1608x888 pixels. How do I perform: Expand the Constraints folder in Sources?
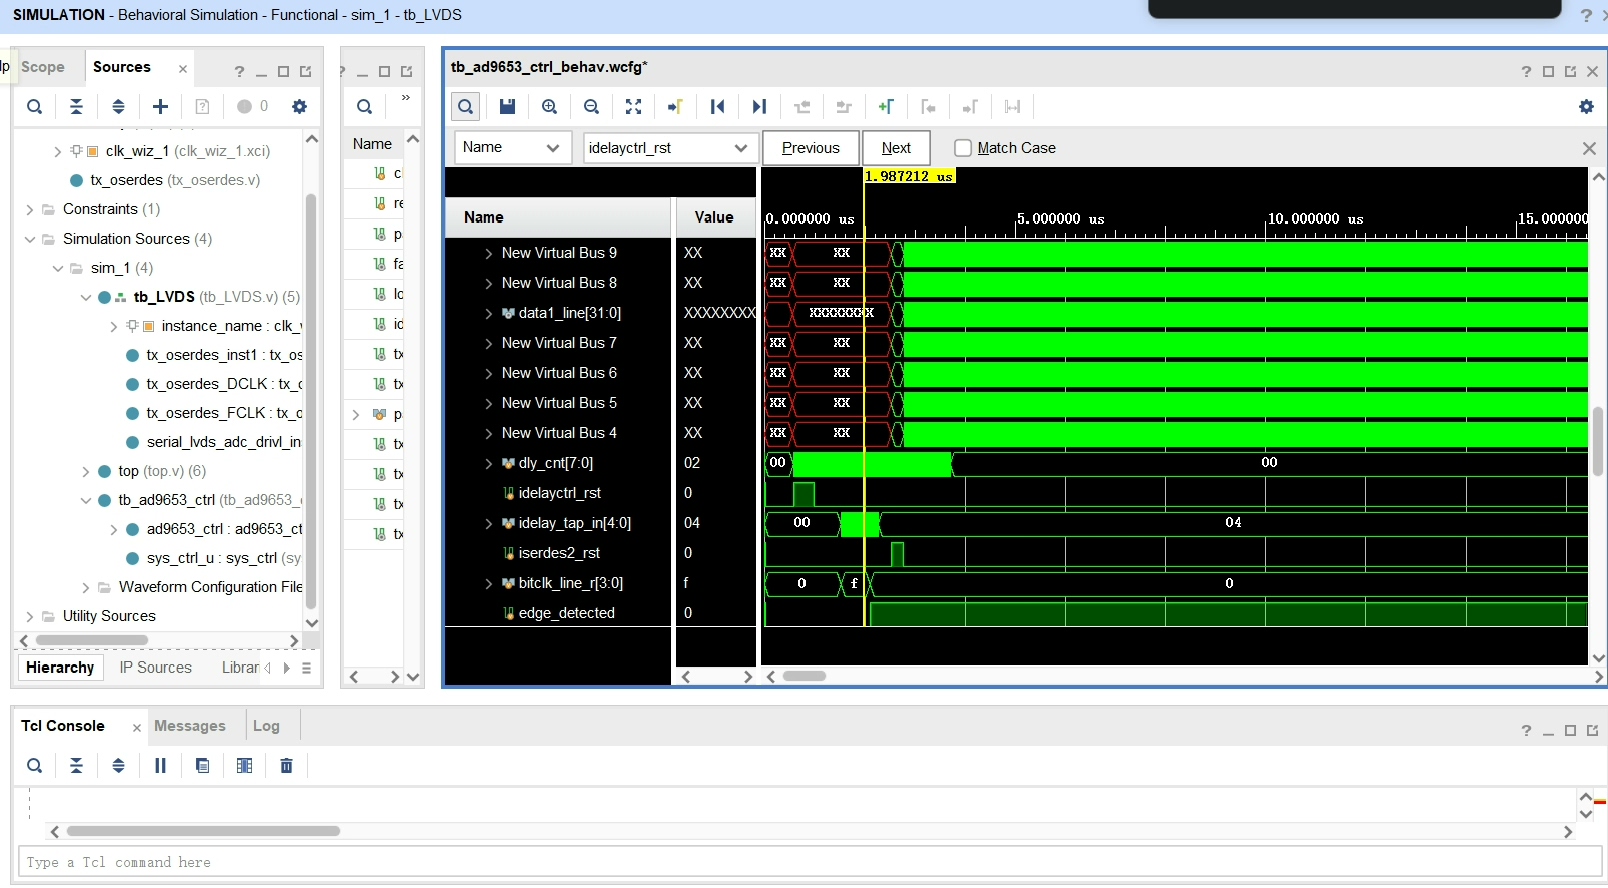tap(30, 209)
